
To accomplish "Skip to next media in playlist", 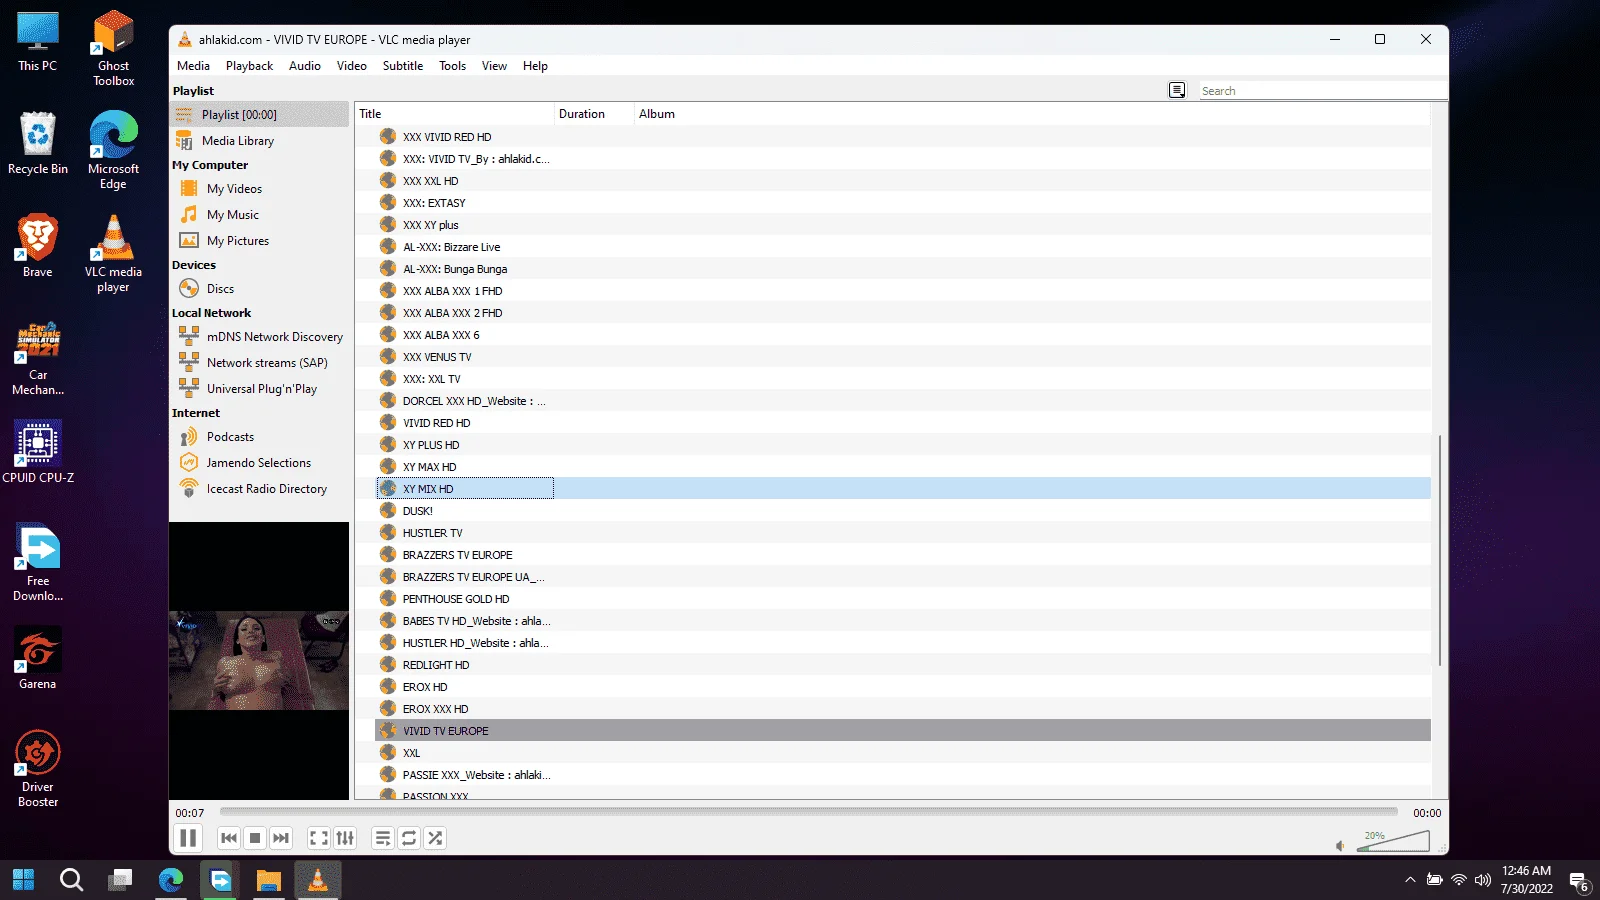I will coord(281,838).
